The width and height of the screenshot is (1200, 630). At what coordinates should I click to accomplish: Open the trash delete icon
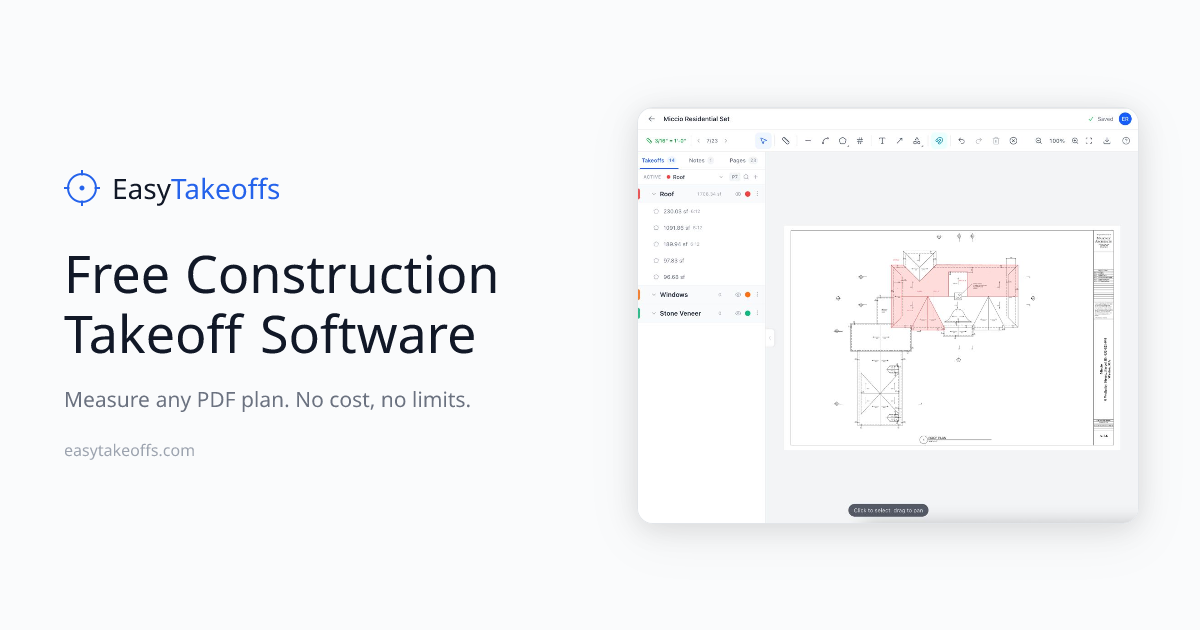click(x=996, y=140)
